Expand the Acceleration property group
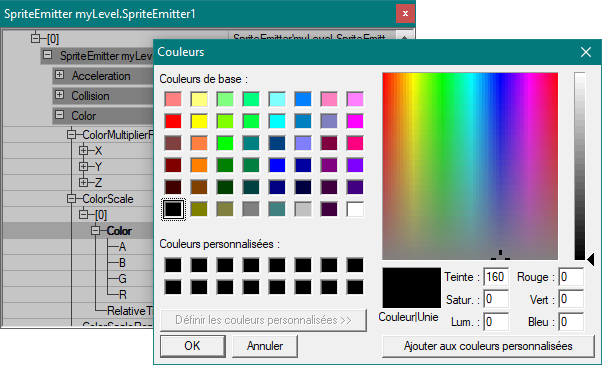The height and width of the screenshot is (365, 602). (60, 75)
